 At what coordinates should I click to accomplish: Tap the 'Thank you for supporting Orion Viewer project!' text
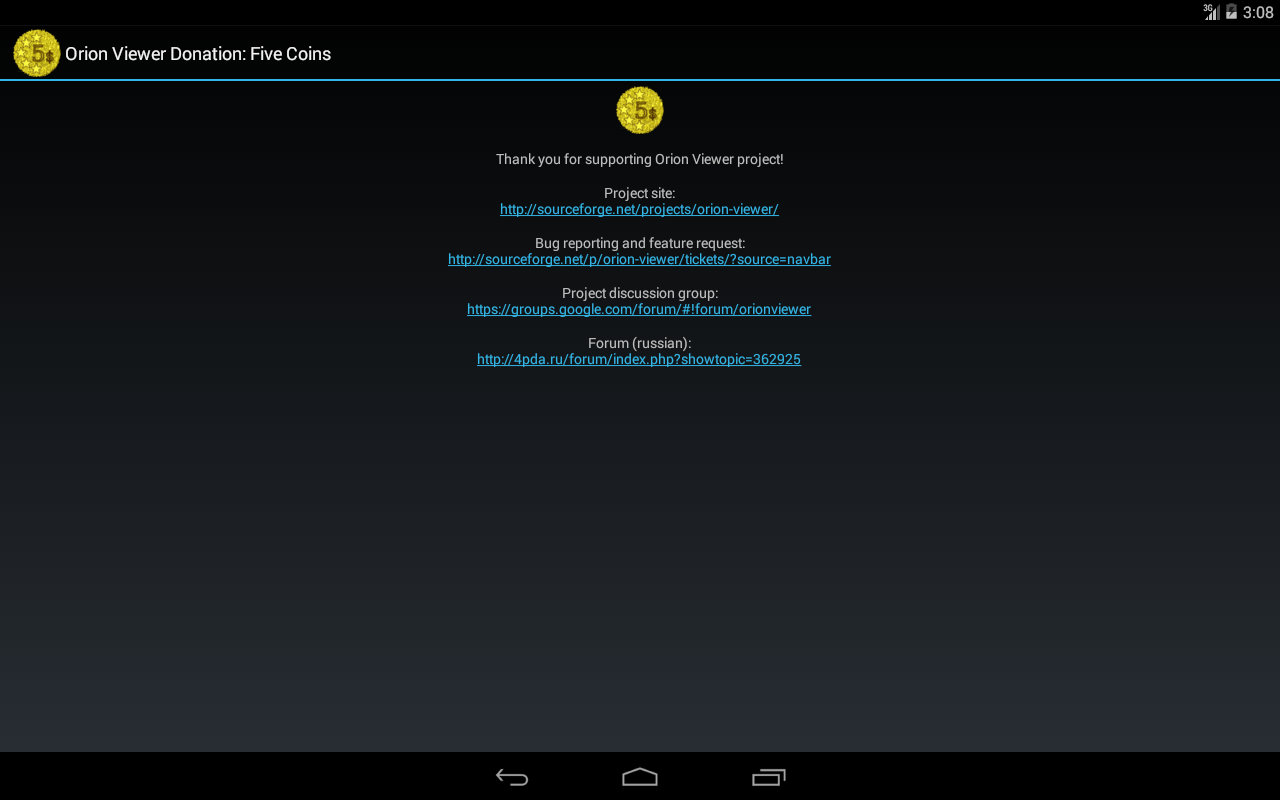coord(640,159)
